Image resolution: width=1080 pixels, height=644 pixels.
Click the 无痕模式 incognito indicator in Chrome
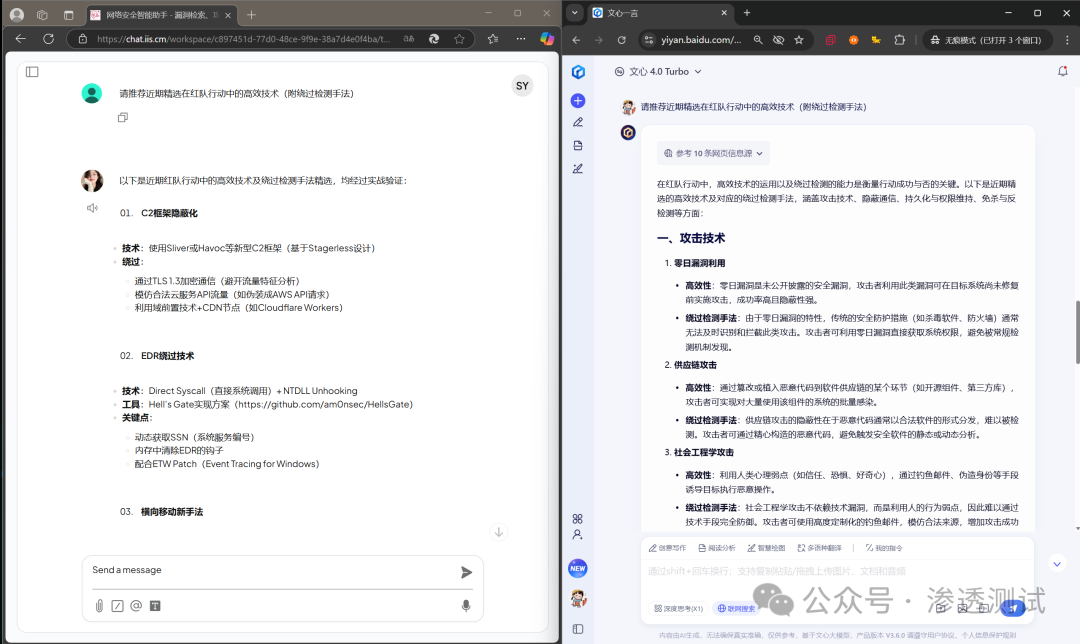coord(986,40)
